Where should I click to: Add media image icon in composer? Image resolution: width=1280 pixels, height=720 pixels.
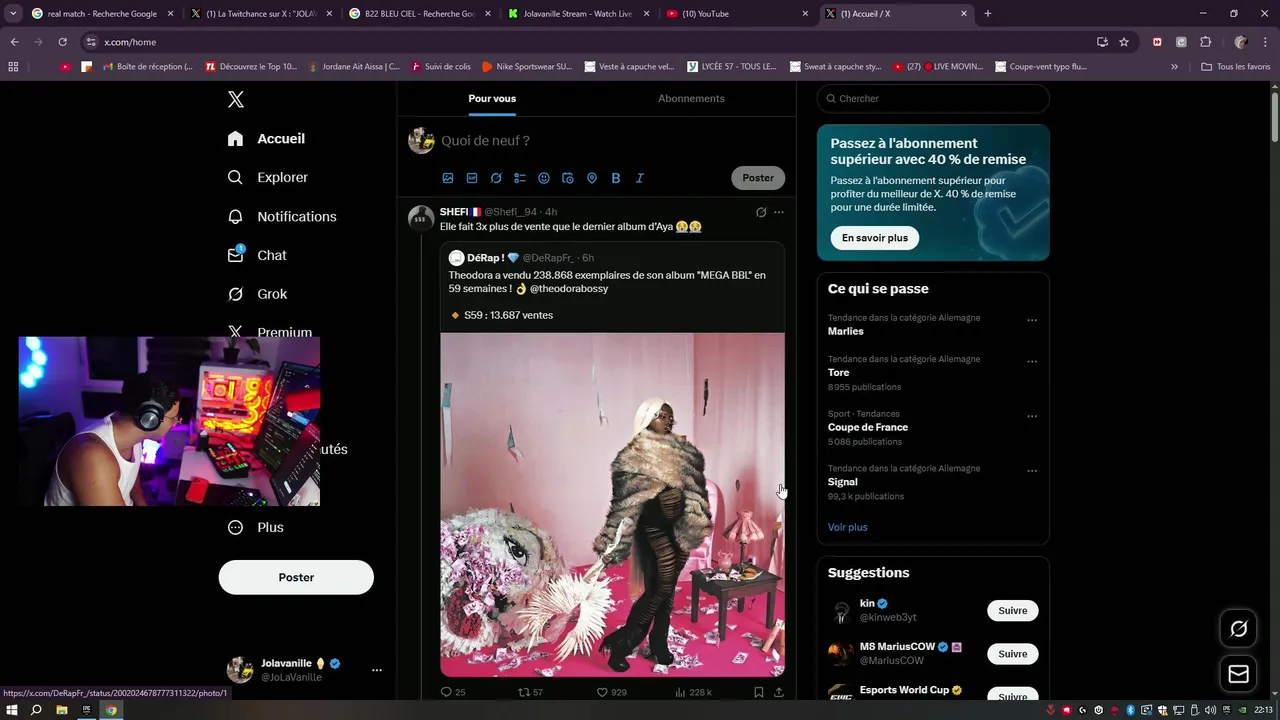tap(448, 178)
